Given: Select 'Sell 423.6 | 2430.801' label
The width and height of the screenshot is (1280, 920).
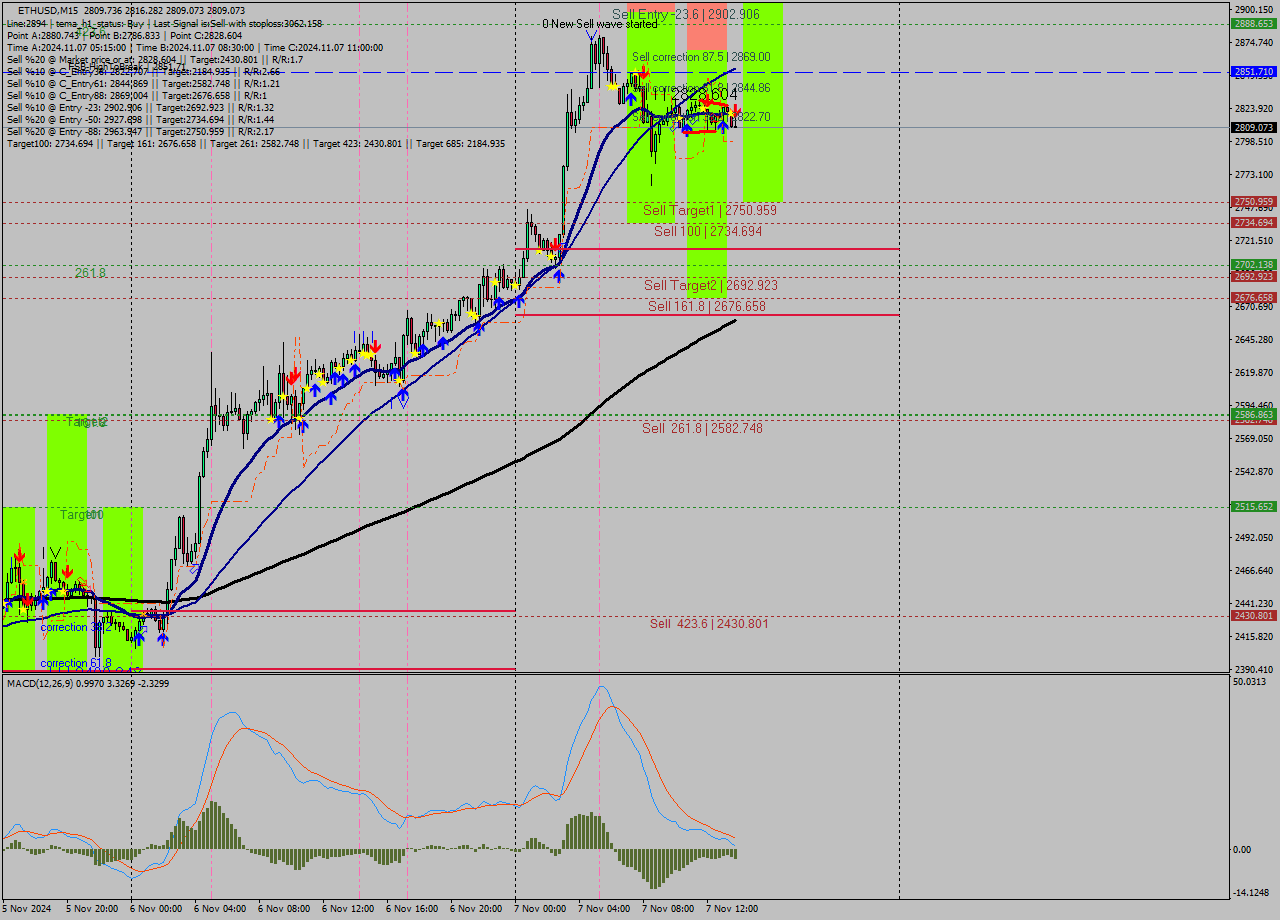Looking at the screenshot, I should (x=709, y=623).
